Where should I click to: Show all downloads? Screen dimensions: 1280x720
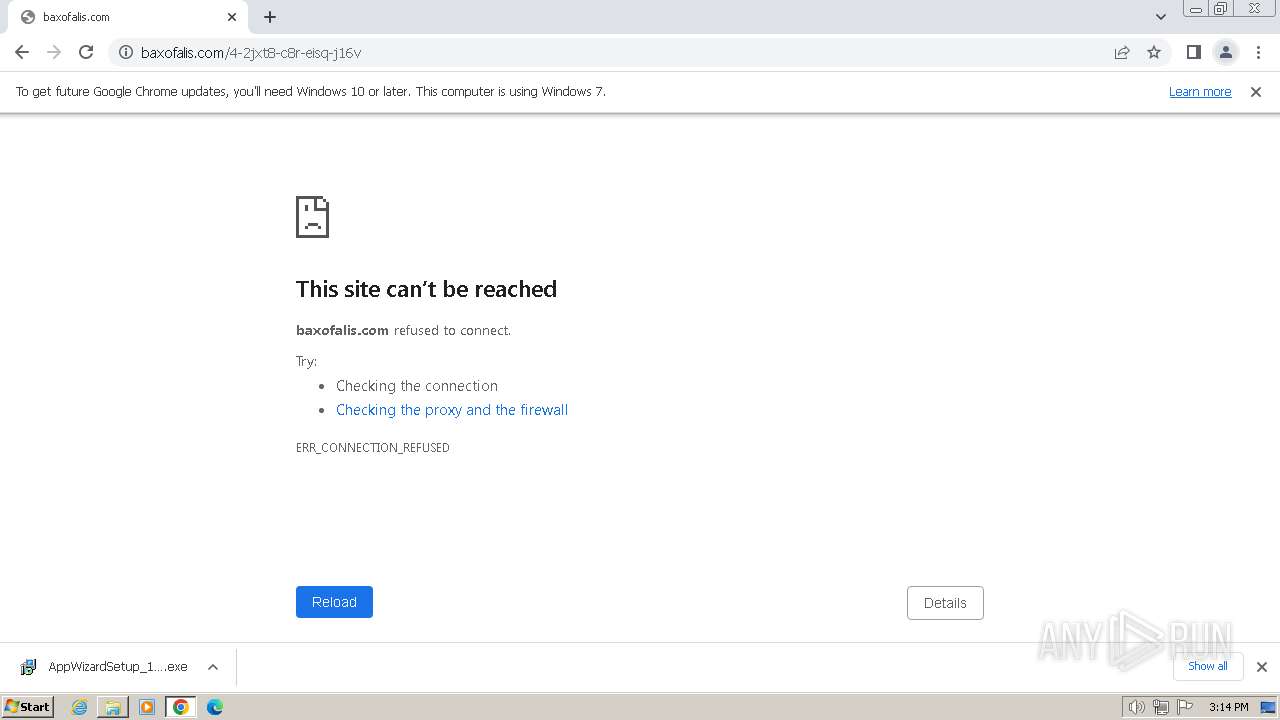(x=1208, y=666)
